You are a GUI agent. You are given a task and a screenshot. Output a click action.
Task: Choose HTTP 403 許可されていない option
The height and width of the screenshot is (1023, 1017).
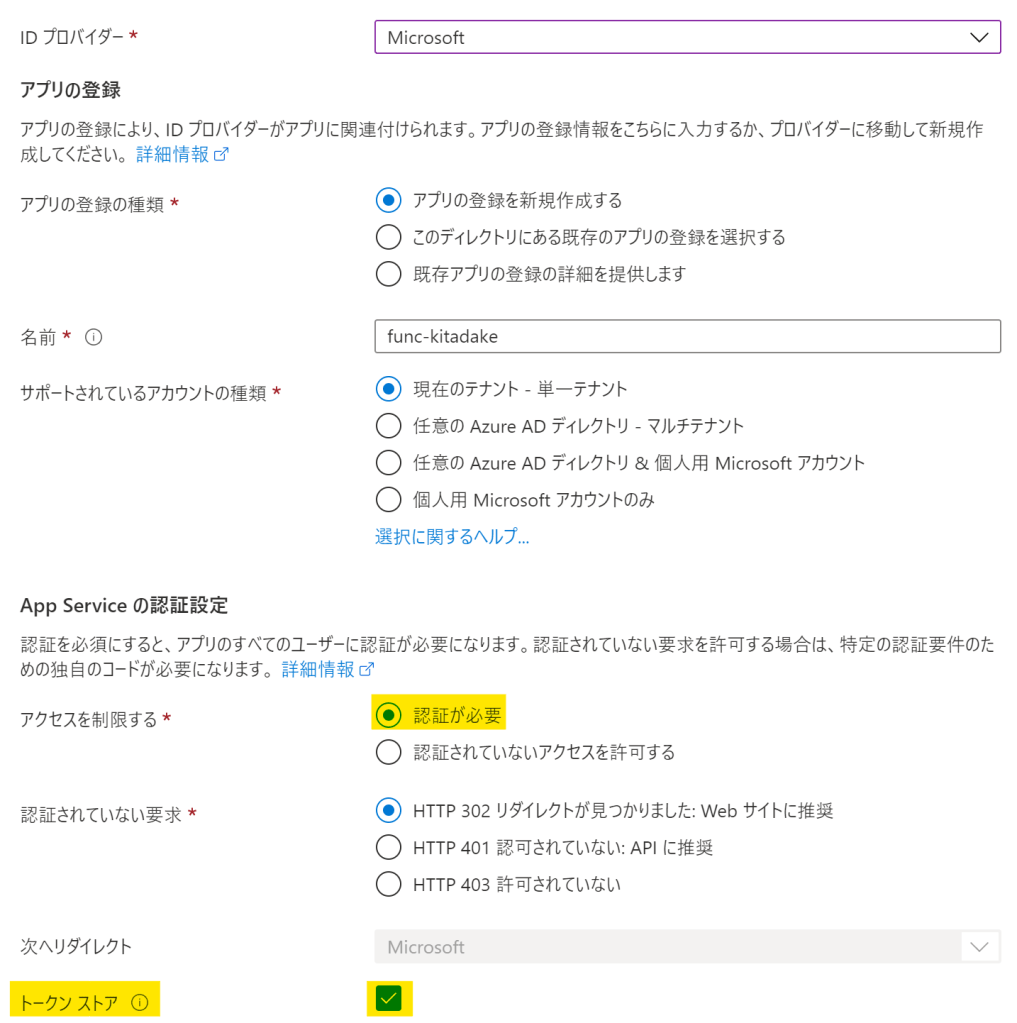[388, 885]
